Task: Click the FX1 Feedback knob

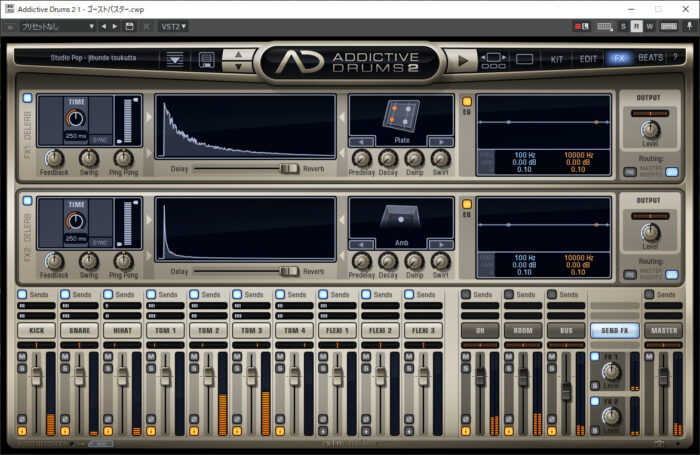Action: click(x=54, y=159)
